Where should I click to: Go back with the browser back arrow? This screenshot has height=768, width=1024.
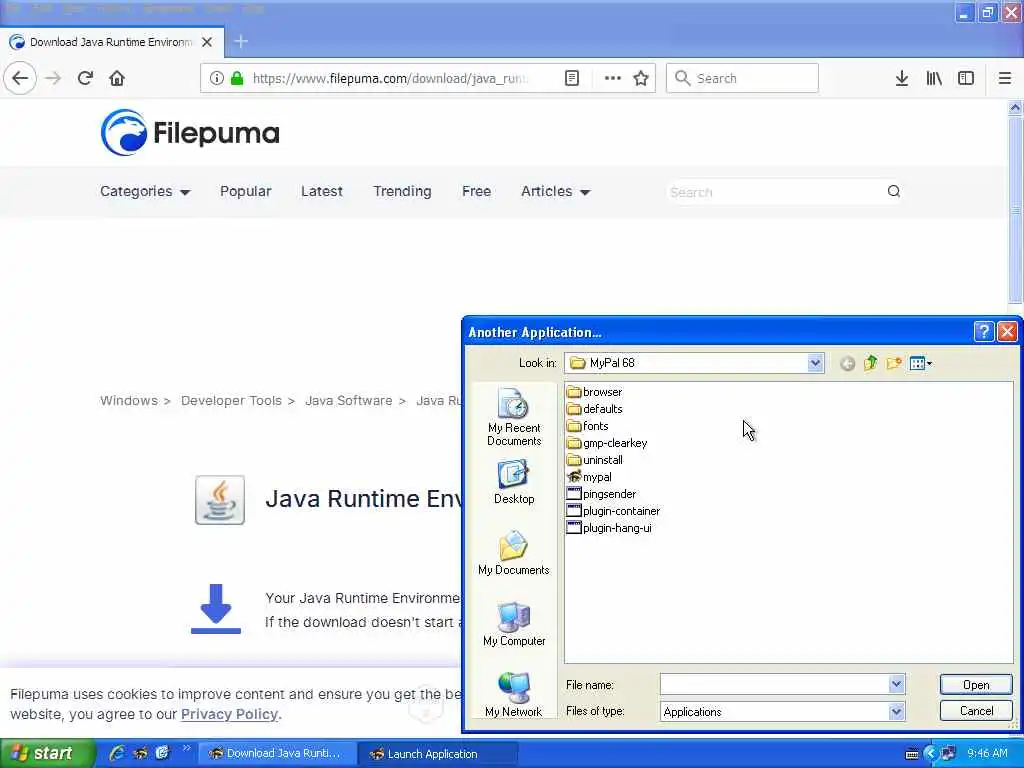click(20, 78)
